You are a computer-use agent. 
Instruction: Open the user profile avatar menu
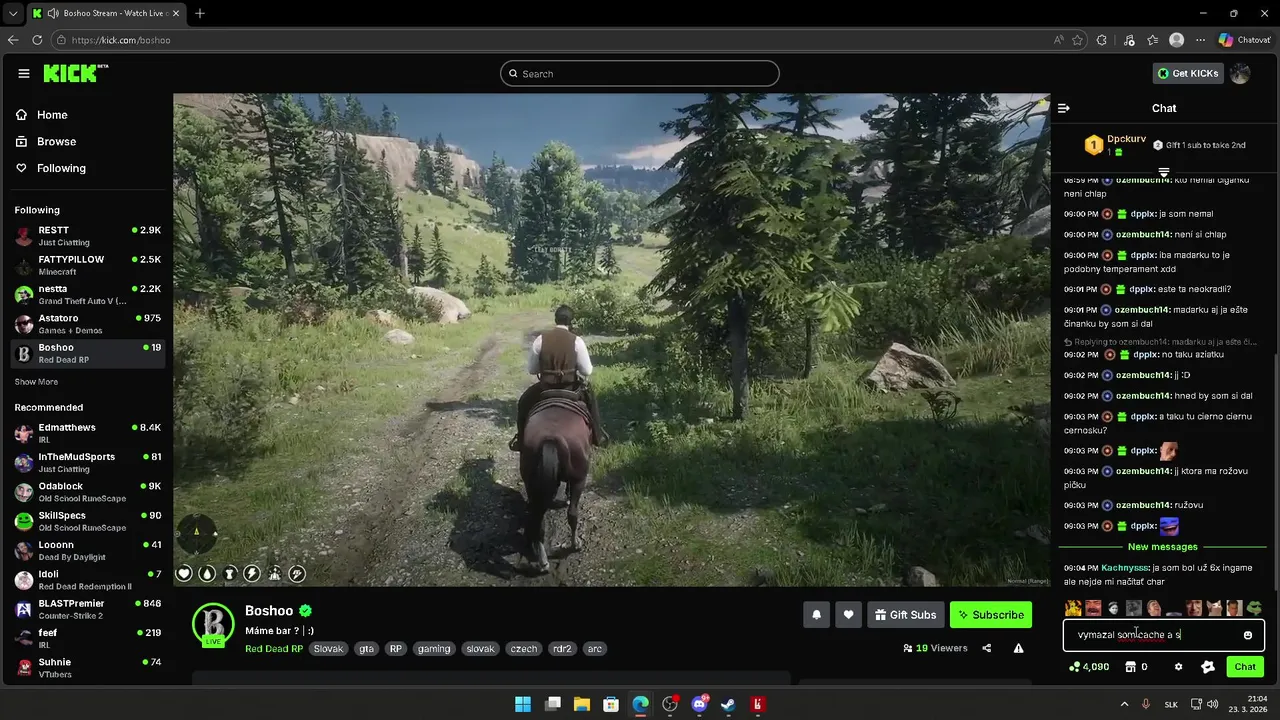(x=1240, y=73)
